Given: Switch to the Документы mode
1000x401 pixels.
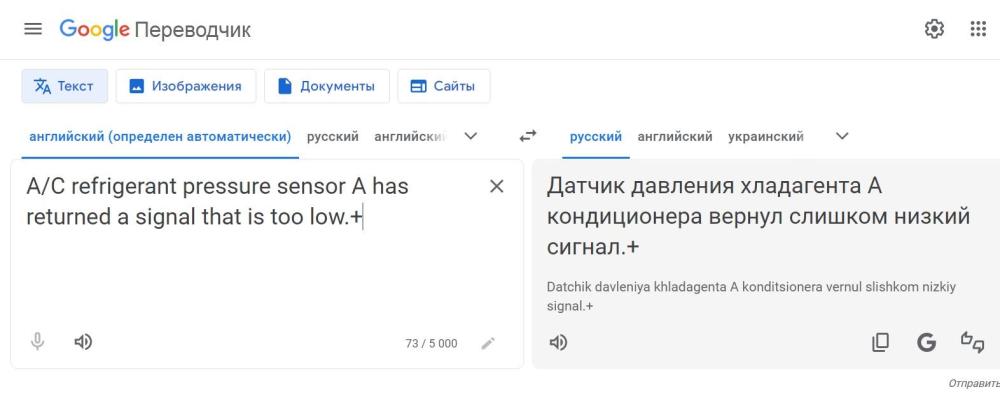Looking at the screenshot, I should (x=327, y=86).
